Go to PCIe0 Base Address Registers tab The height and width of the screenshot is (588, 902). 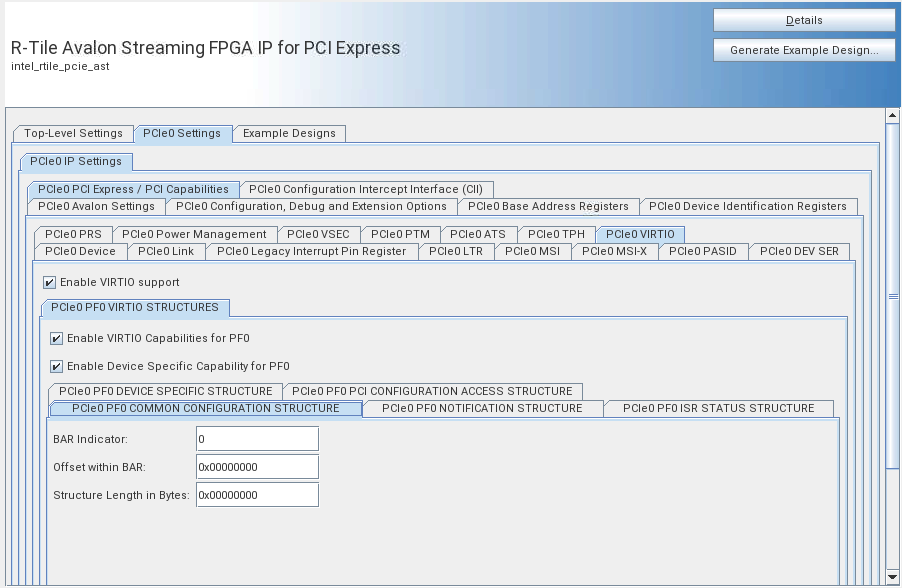(x=548, y=207)
